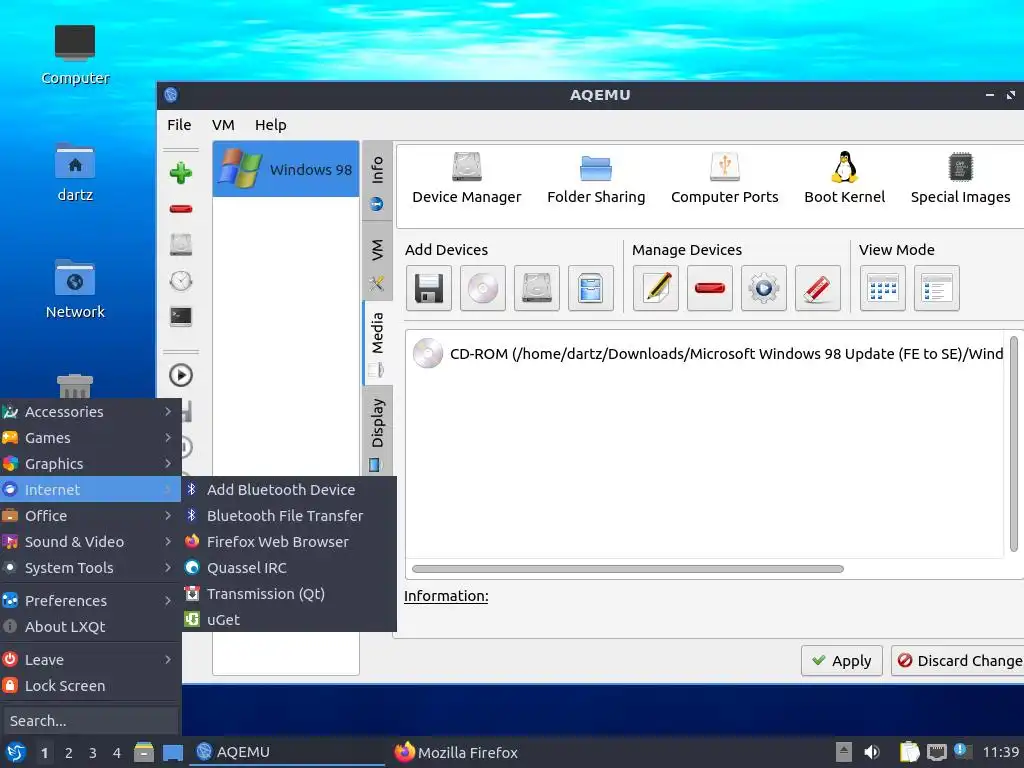This screenshot has width=1024, height=768.
Task: Click the Information link label
Action: [446, 596]
